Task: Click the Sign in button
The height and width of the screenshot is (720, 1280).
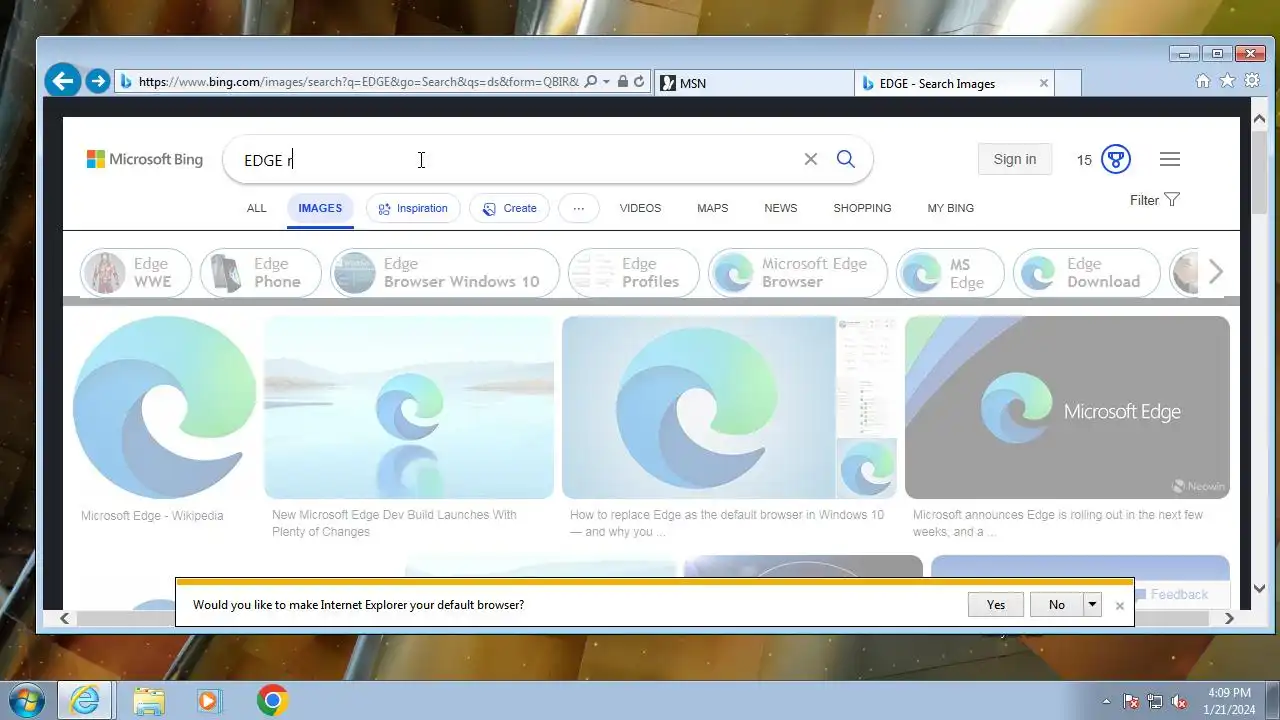Action: [x=1015, y=159]
